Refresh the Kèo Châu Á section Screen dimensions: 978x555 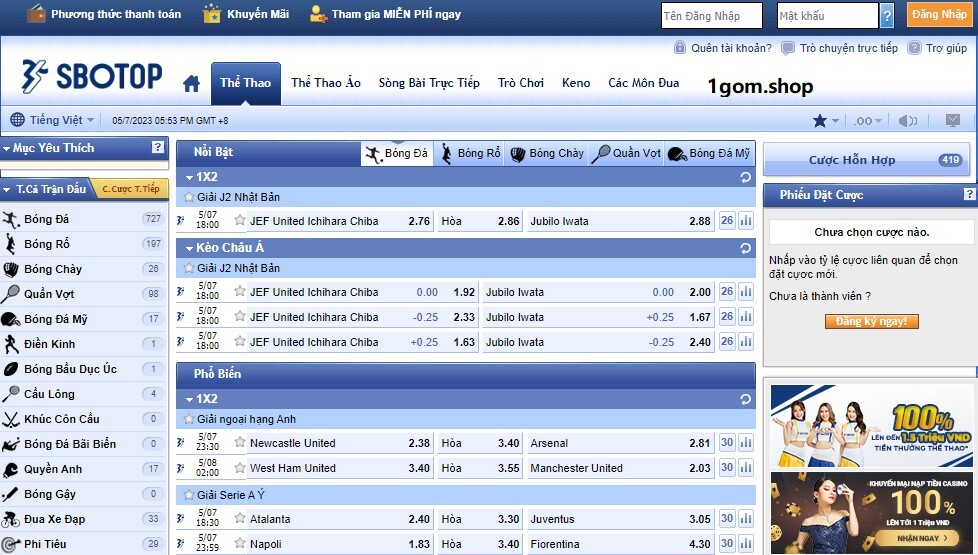point(745,248)
